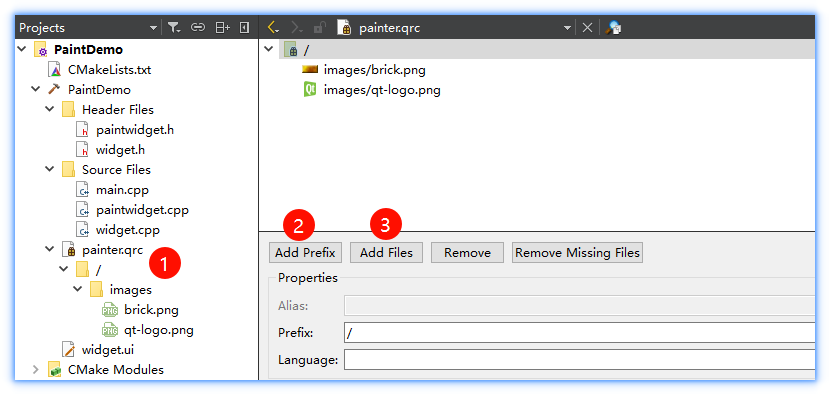The image size is (830, 395).
Task: Click the Header Files folder icon
Action: coord(68,110)
